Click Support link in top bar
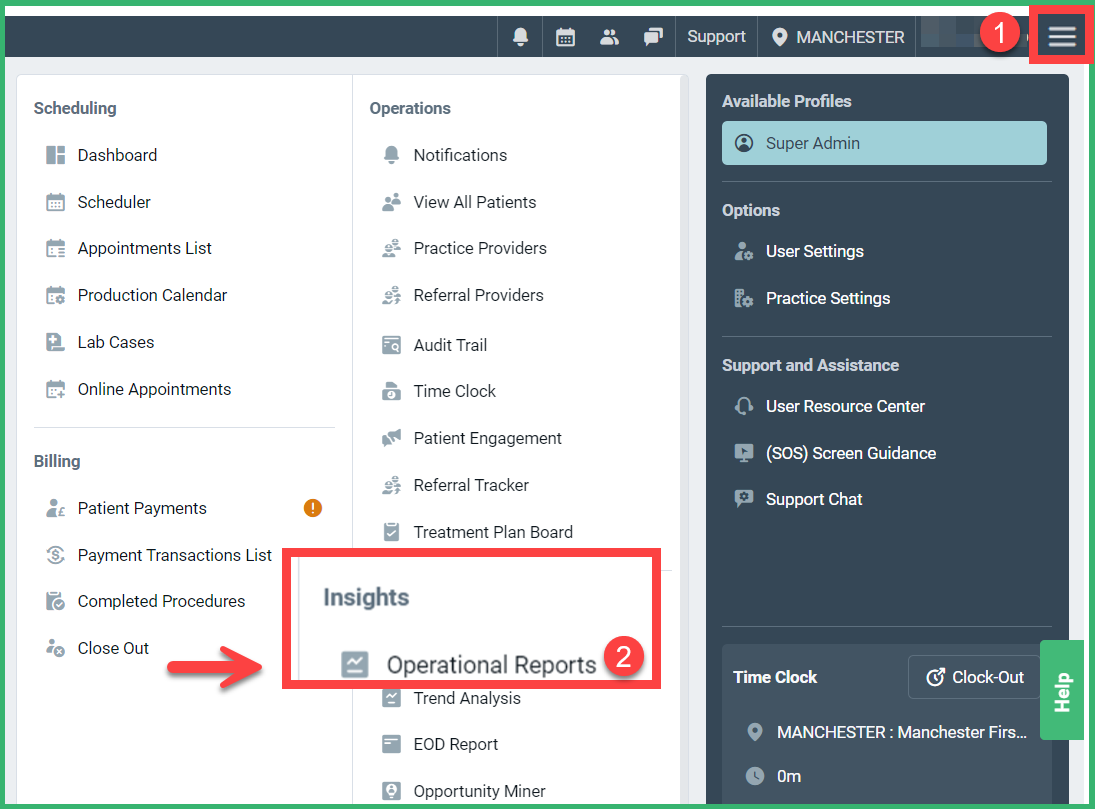This screenshot has height=809, width=1095. (x=716, y=36)
